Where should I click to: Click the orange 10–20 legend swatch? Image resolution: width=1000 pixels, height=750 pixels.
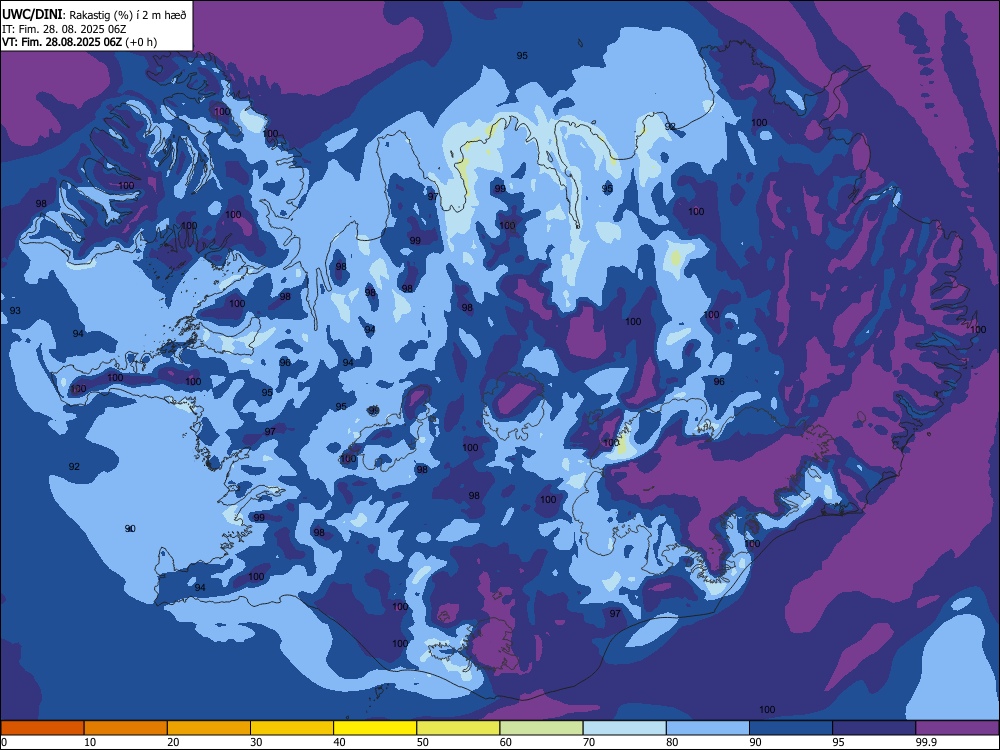tap(126, 728)
